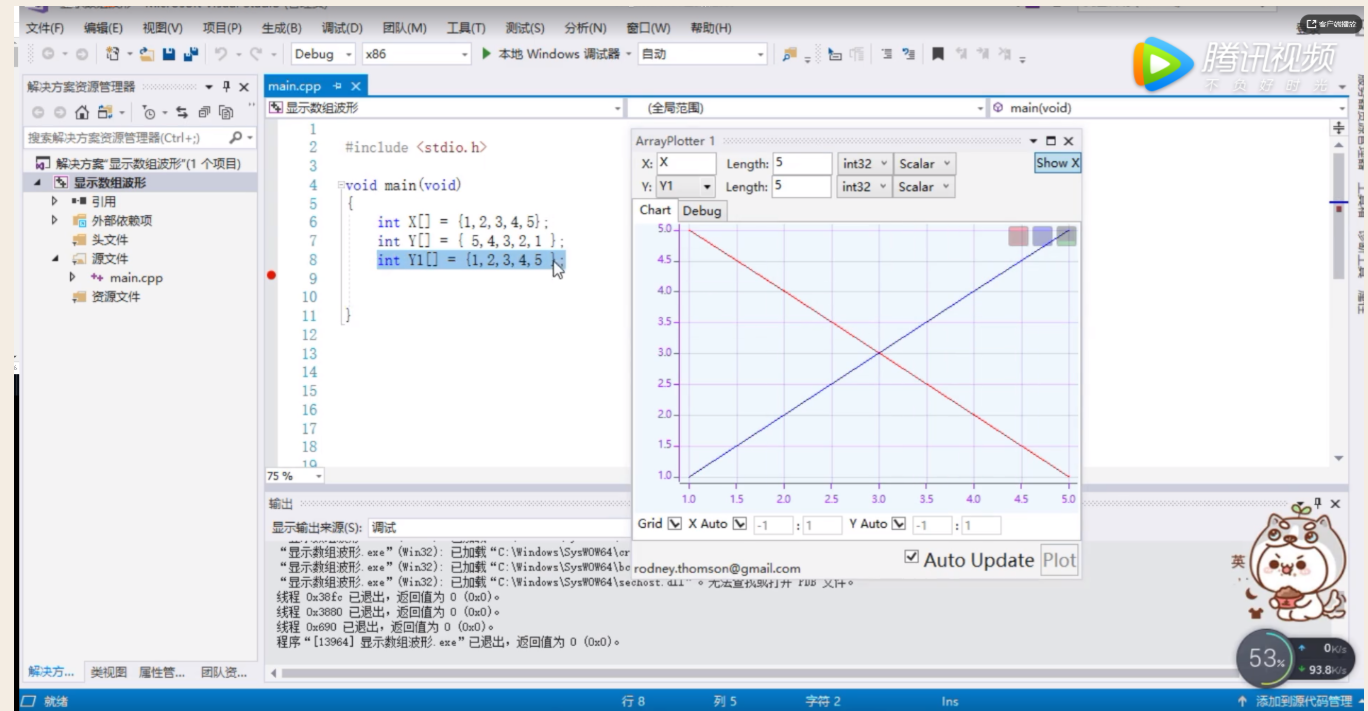The width and height of the screenshot is (1368, 711).
Task: Toggle the X Auto checkbox
Action: click(740, 523)
